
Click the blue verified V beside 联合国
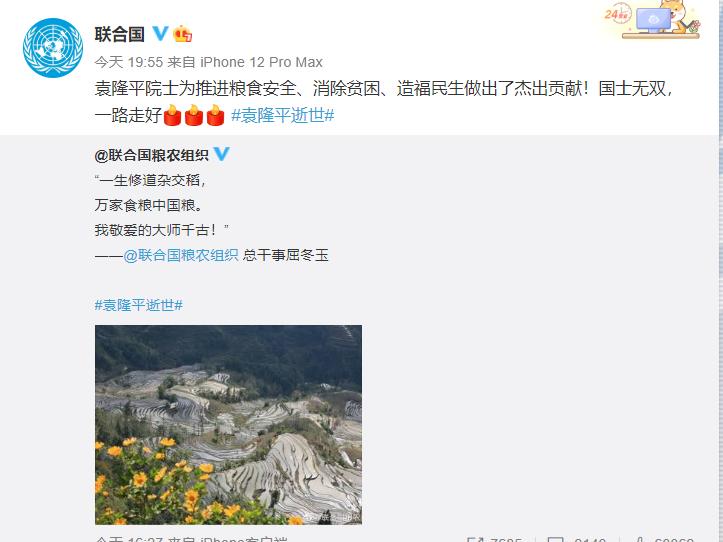(x=160, y=33)
